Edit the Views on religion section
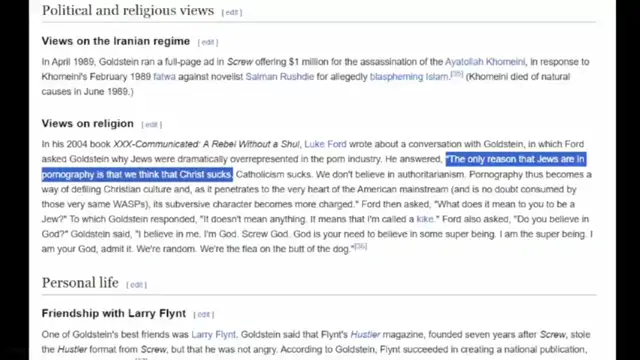The image size is (640, 360). (151, 124)
